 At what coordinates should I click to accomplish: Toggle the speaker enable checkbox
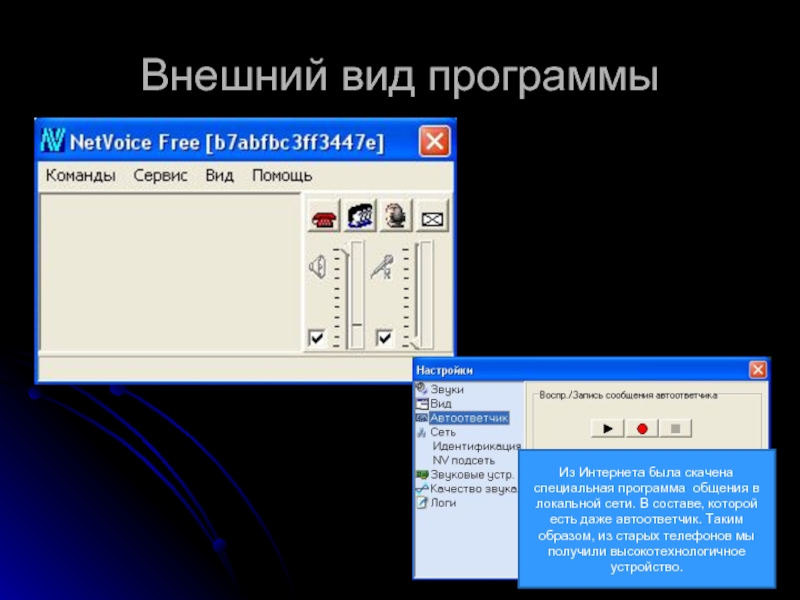point(316,337)
